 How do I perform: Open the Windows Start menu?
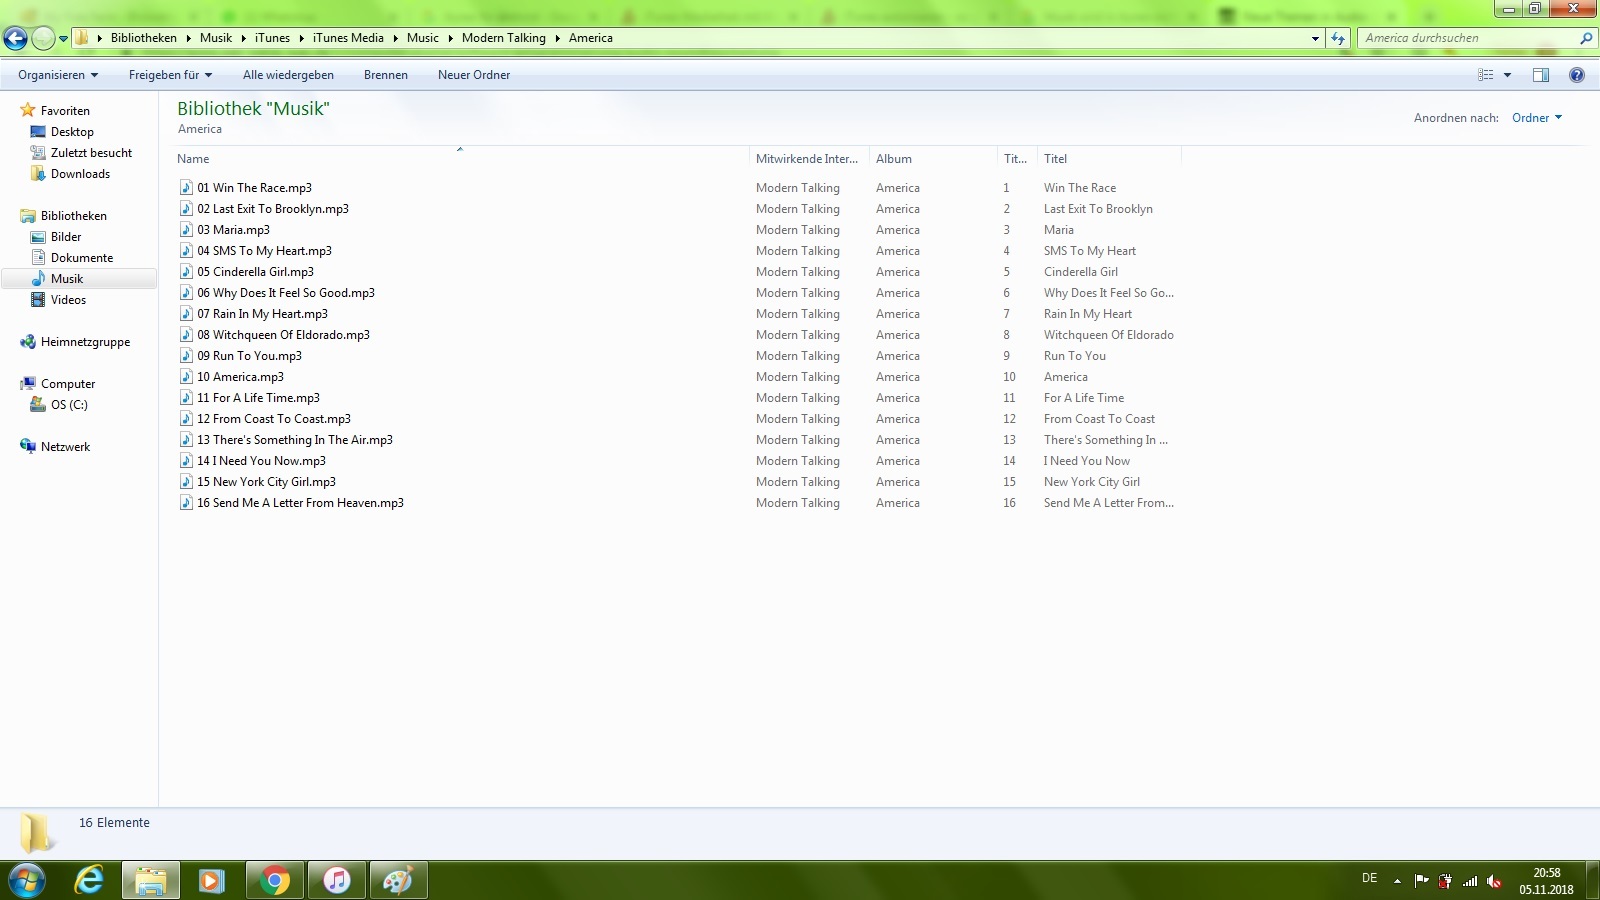26,881
